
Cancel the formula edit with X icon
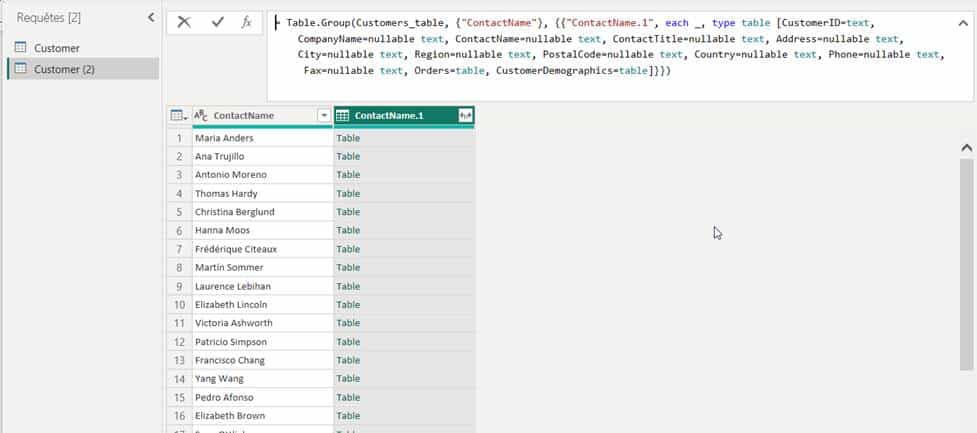point(184,22)
